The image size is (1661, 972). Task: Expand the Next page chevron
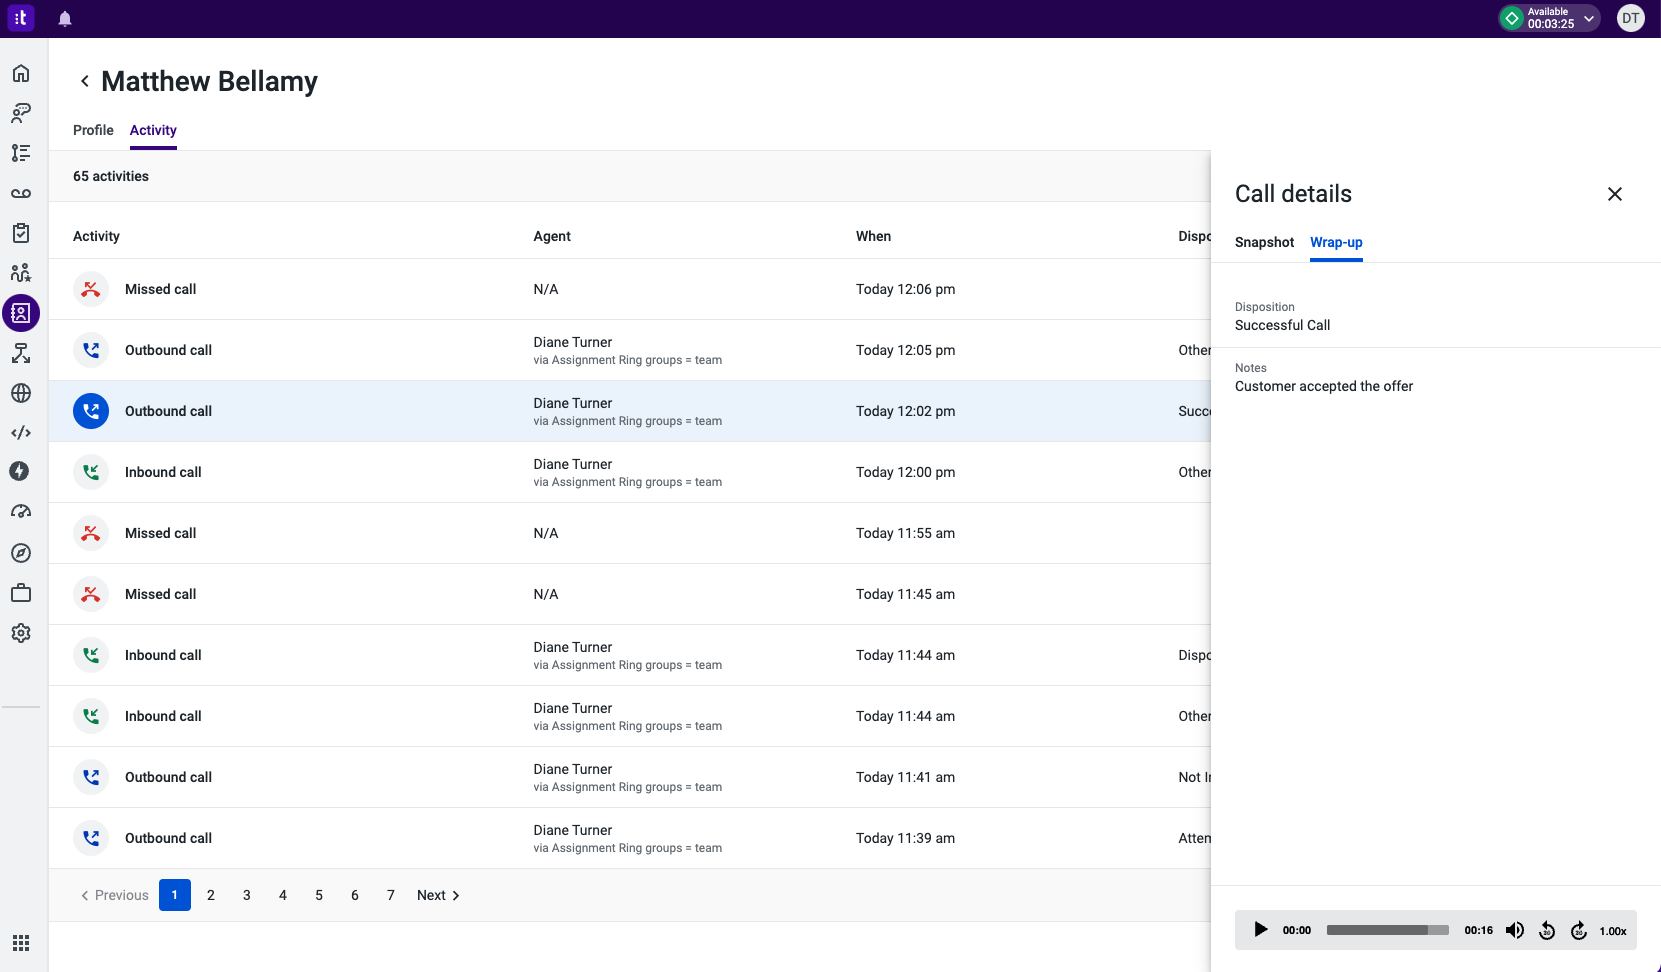(x=456, y=895)
